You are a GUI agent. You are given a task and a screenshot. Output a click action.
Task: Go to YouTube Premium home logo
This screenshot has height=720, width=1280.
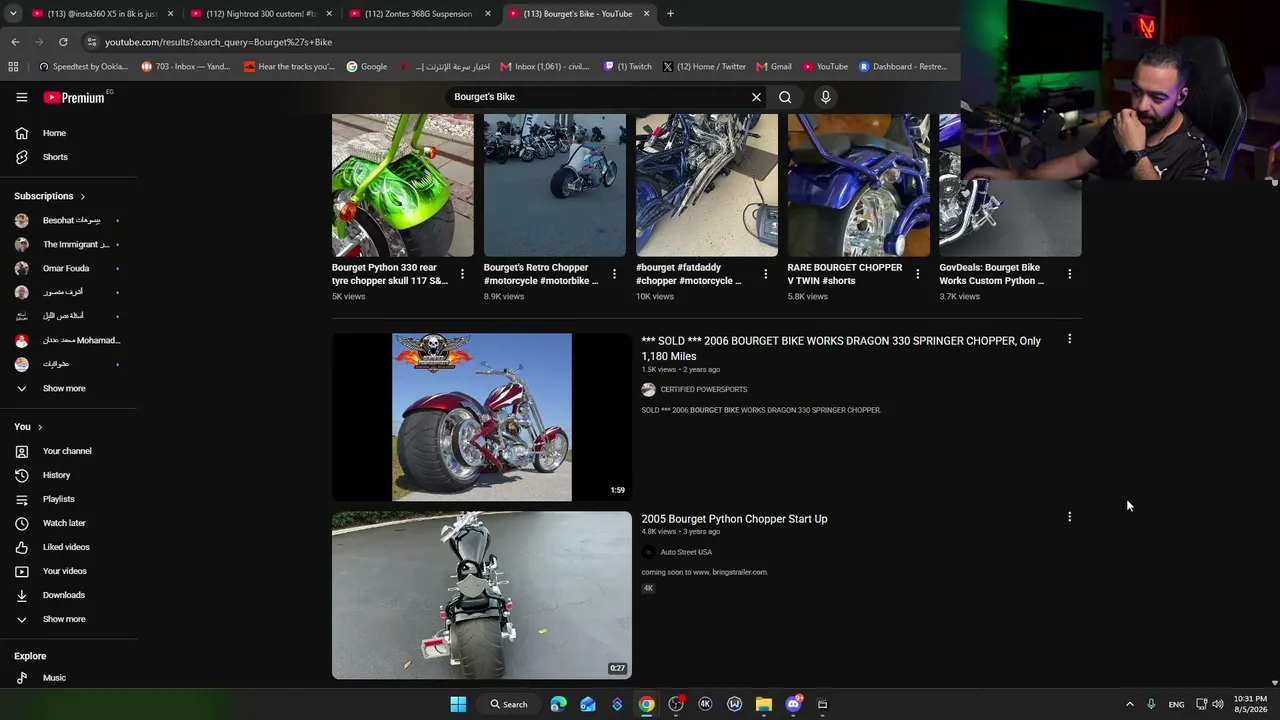pos(74,97)
